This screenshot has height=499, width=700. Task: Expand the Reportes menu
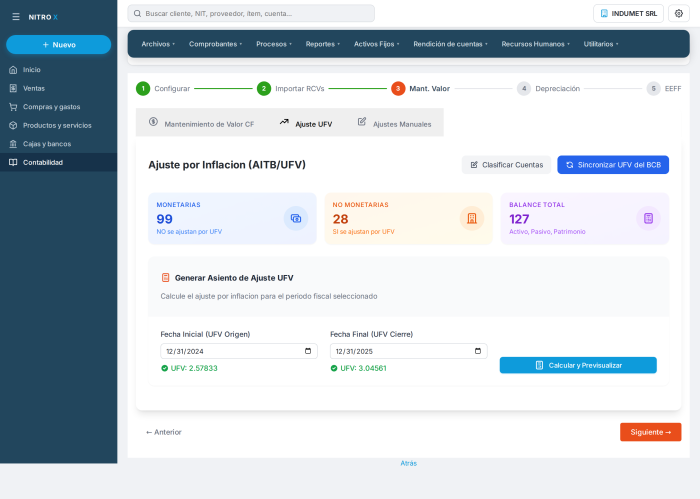323,44
